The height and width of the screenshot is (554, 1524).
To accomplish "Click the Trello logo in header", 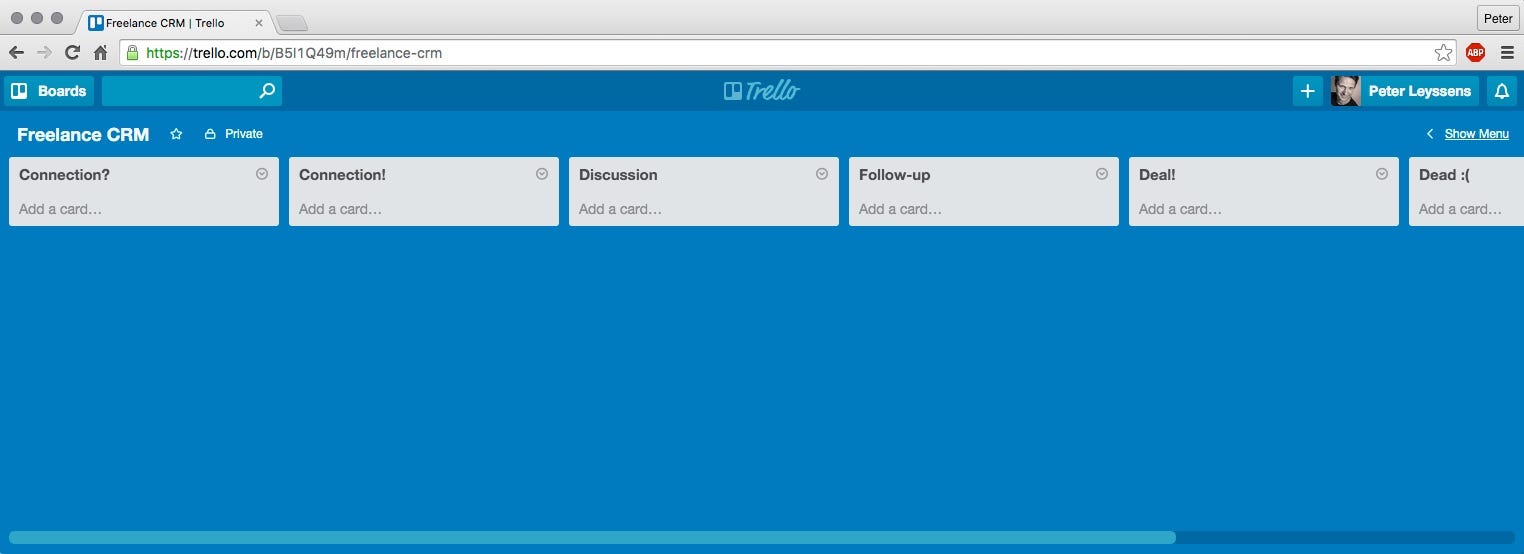I will pos(762,91).
